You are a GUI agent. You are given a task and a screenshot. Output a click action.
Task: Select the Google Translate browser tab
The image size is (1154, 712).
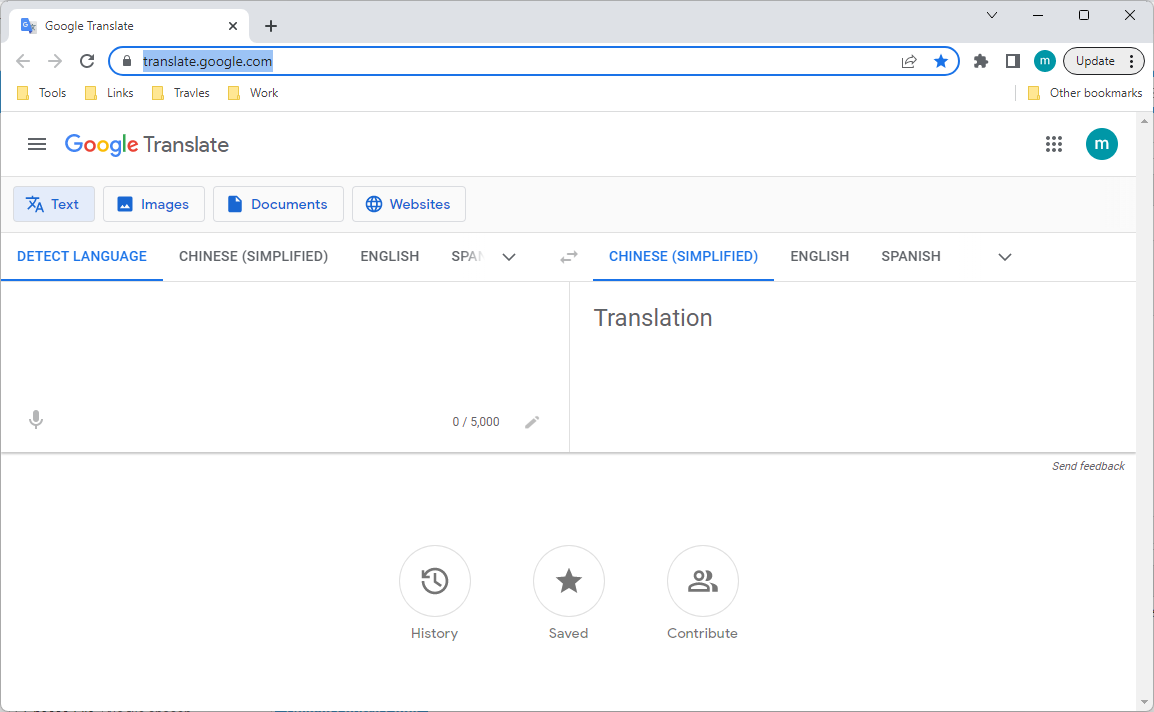pyautogui.click(x=129, y=26)
